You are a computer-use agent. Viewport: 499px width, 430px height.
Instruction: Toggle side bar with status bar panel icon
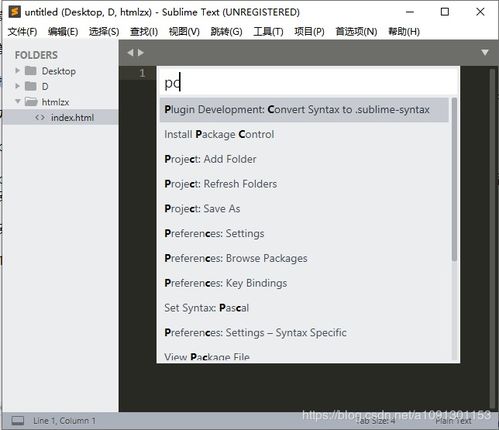tap(18, 421)
